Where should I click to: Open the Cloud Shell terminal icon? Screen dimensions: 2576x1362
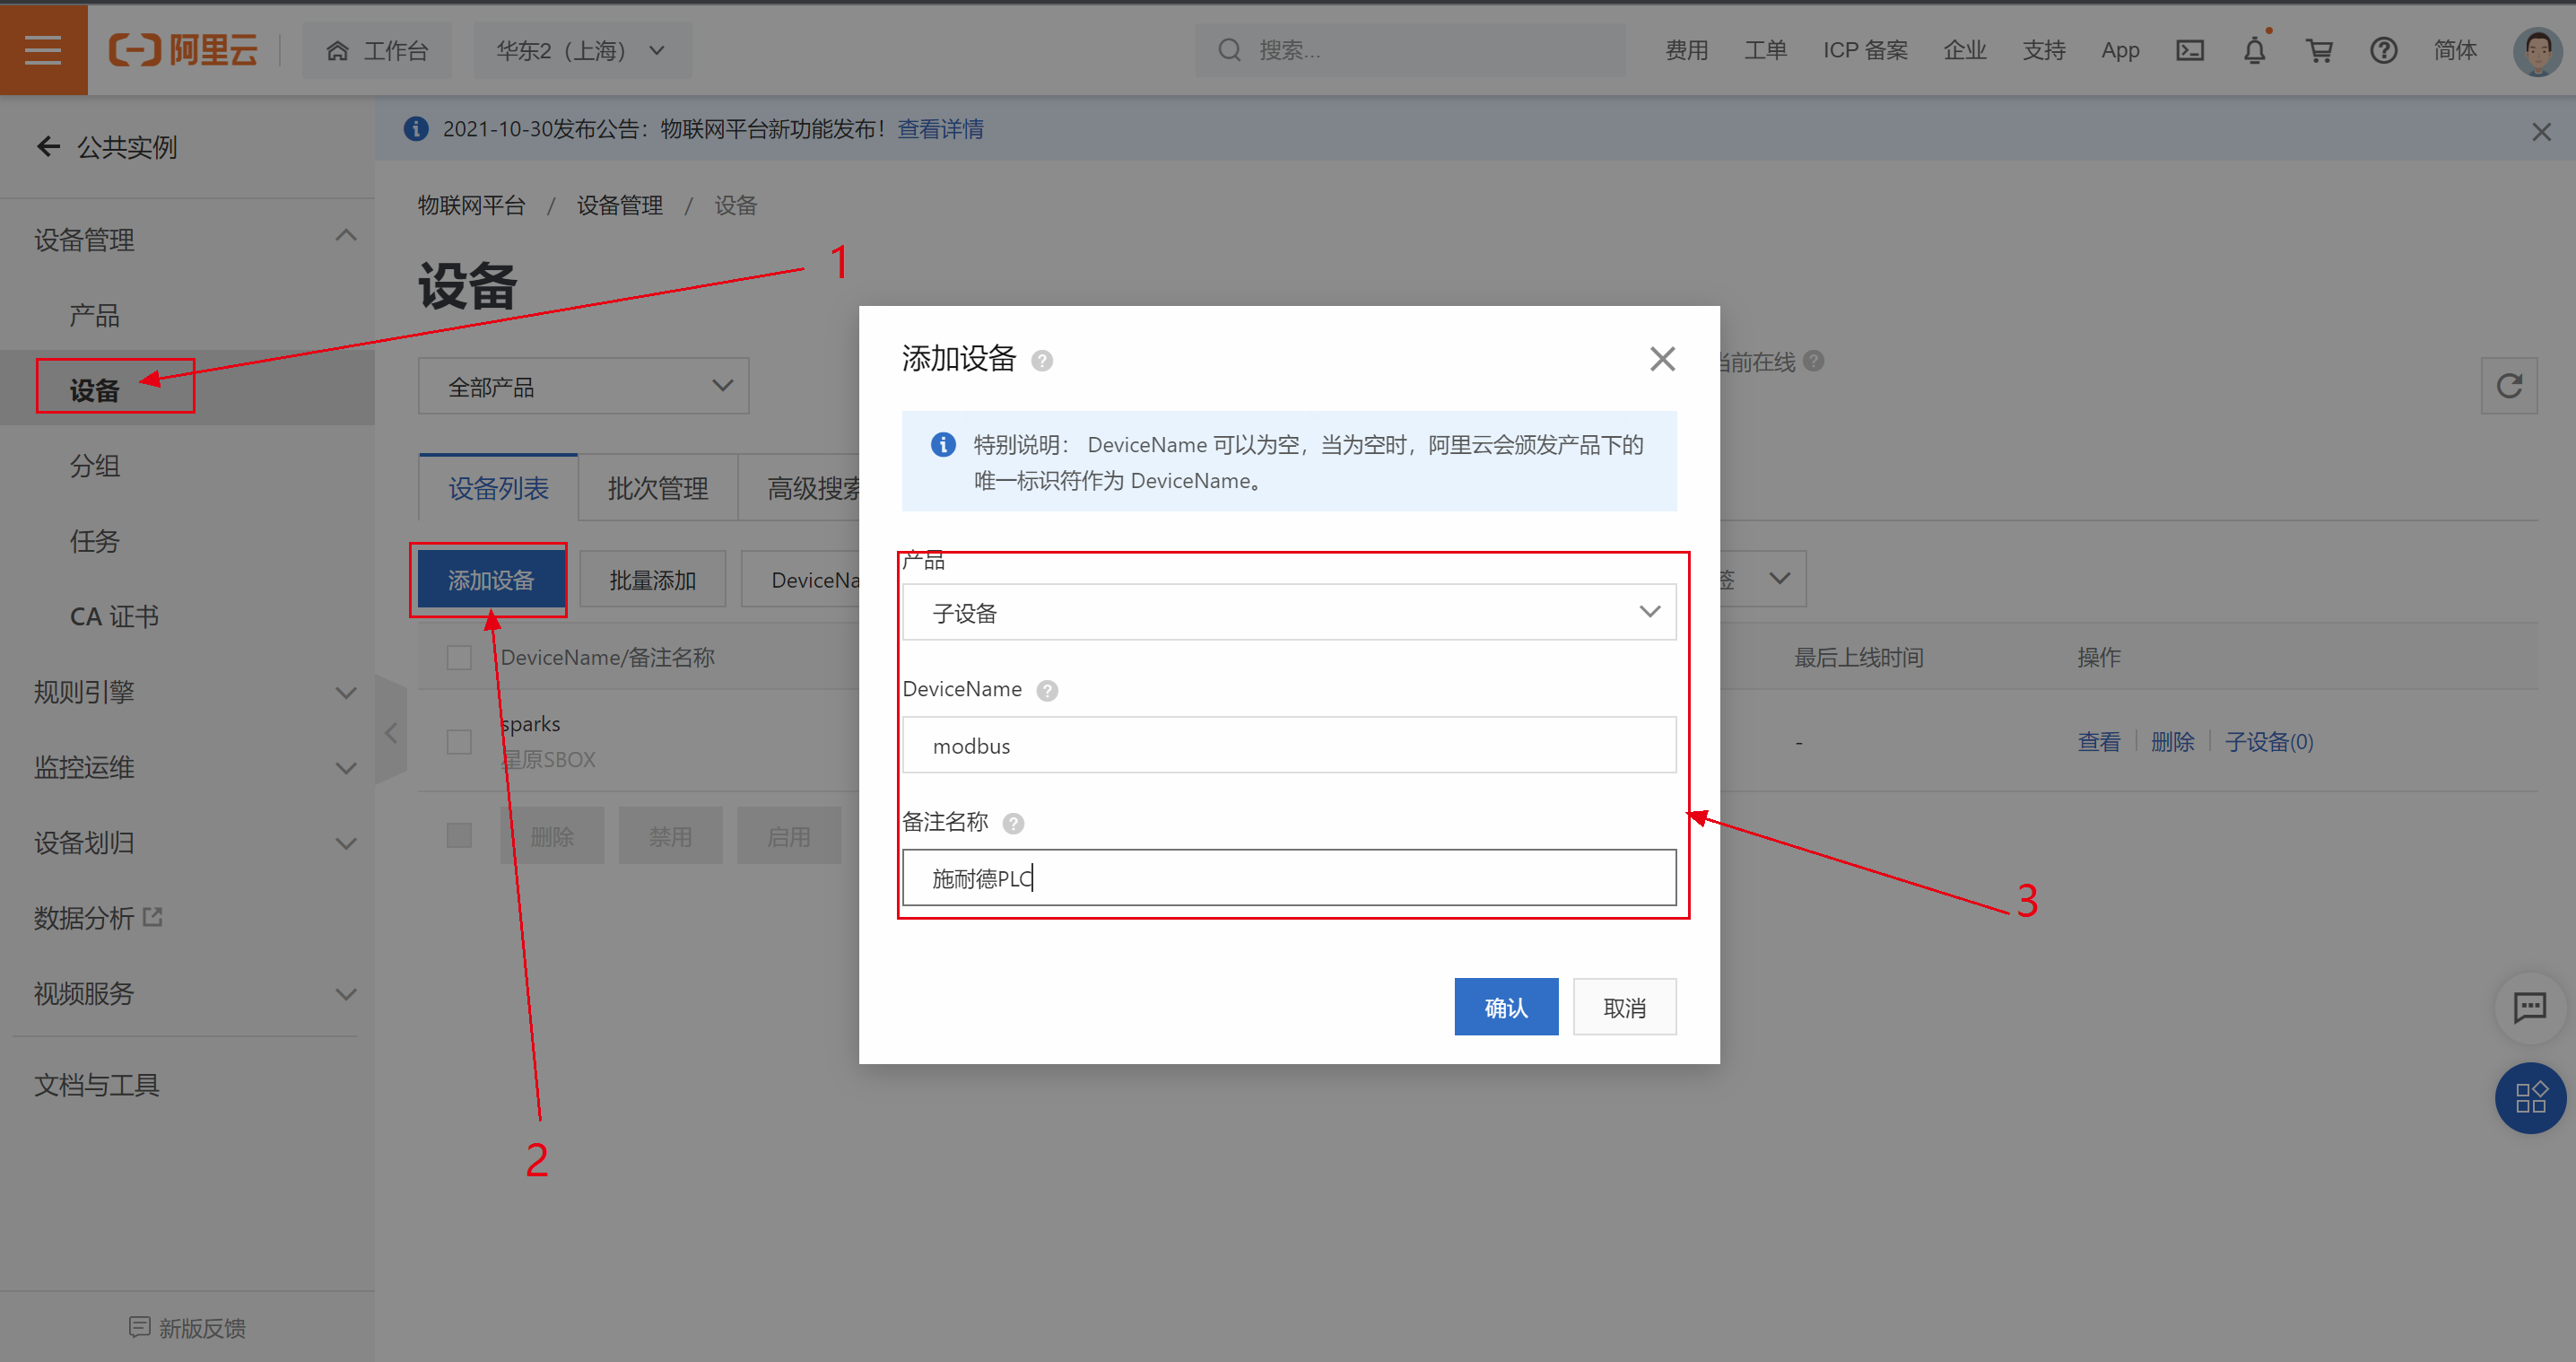(x=2189, y=50)
